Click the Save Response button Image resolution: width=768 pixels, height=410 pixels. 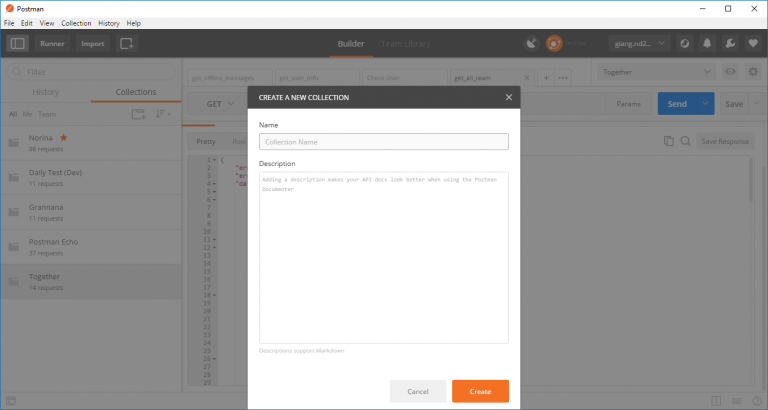pos(725,141)
